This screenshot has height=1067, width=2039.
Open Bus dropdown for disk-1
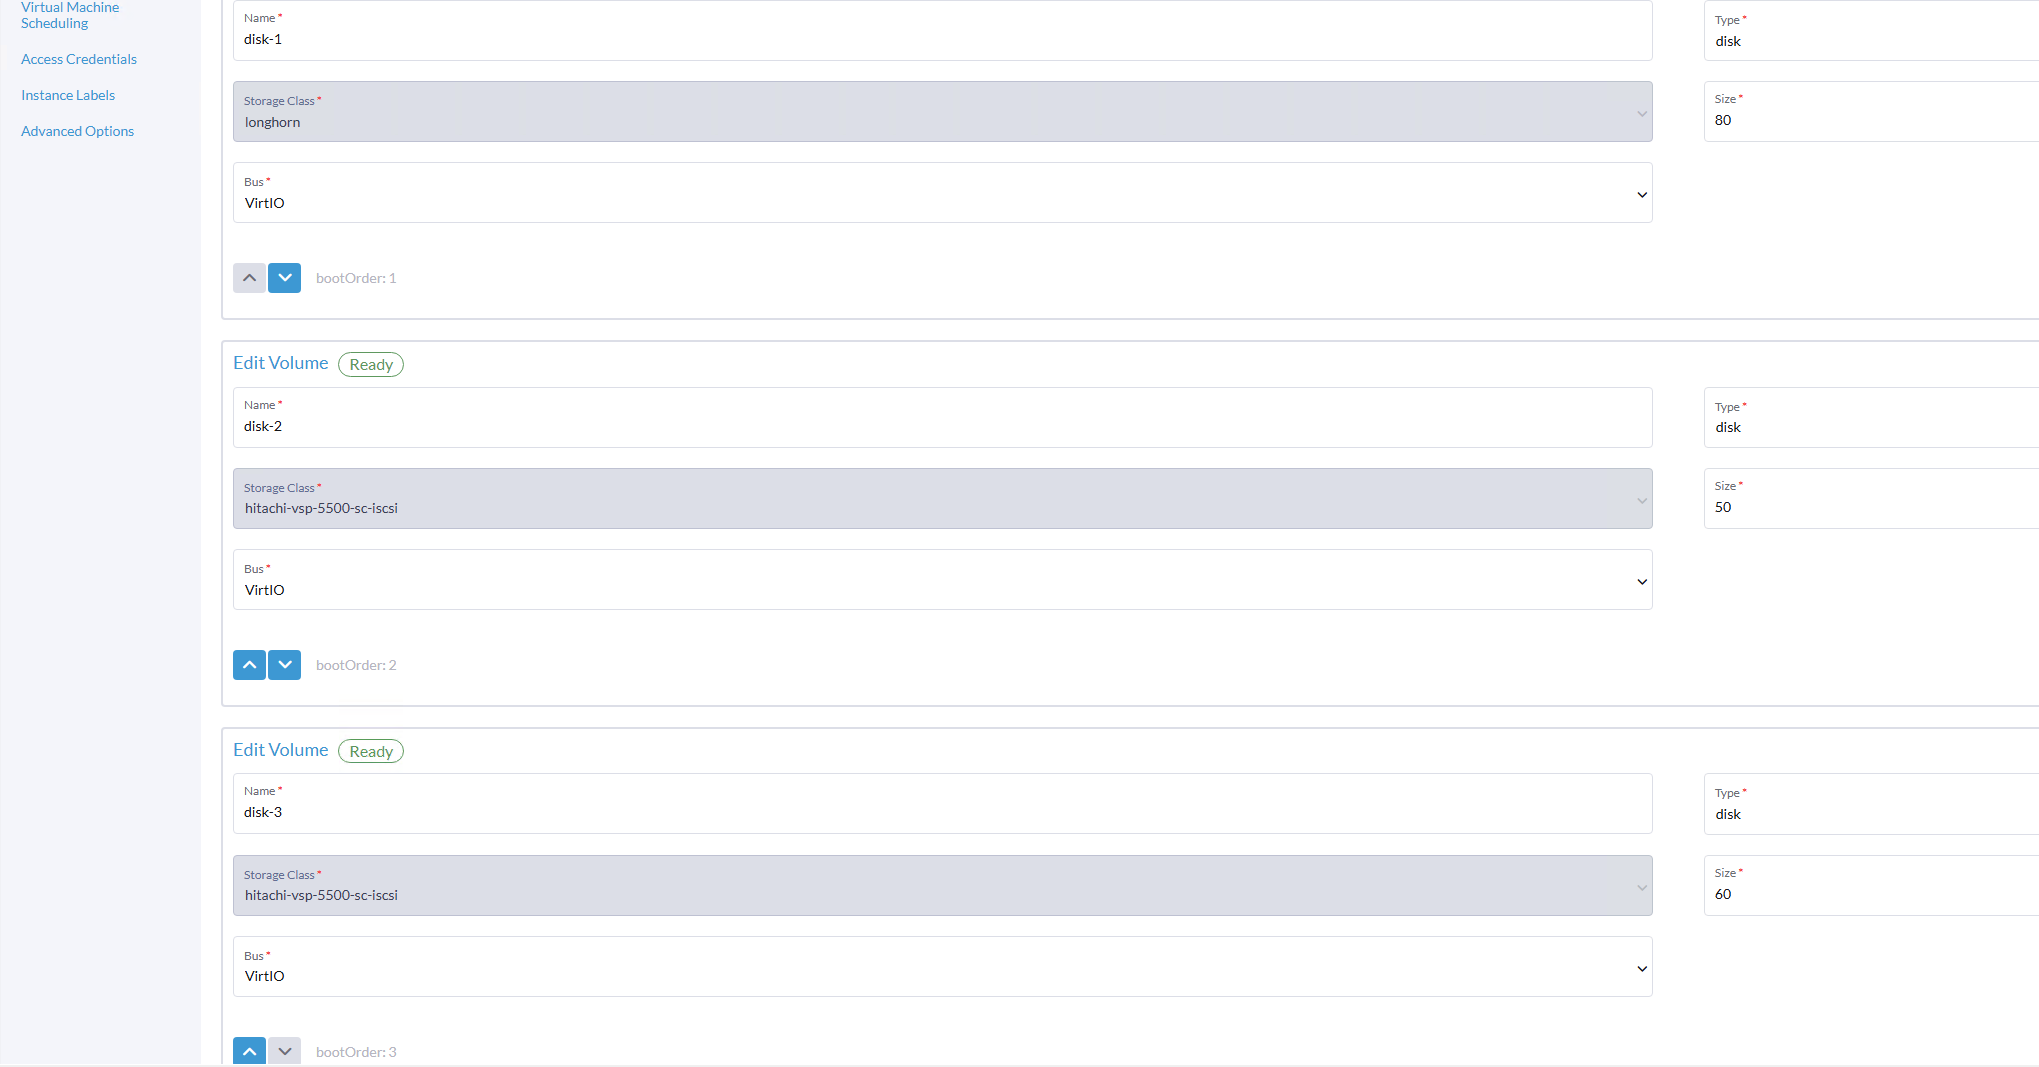point(942,193)
